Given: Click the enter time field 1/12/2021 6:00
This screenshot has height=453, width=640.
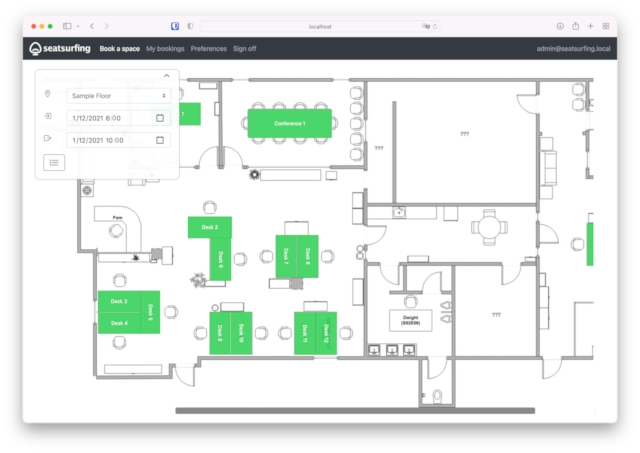Looking at the screenshot, I should coord(118,118).
